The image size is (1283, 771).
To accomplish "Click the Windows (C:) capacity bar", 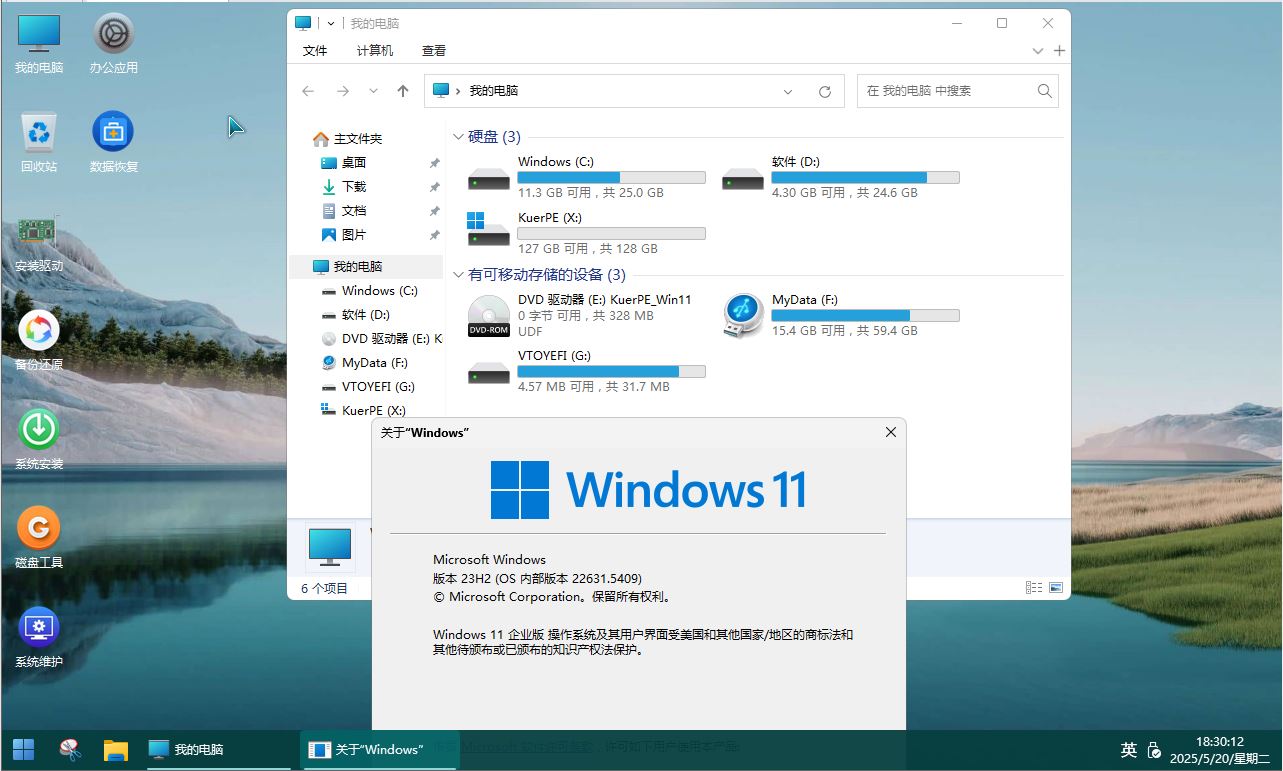I will [611, 177].
